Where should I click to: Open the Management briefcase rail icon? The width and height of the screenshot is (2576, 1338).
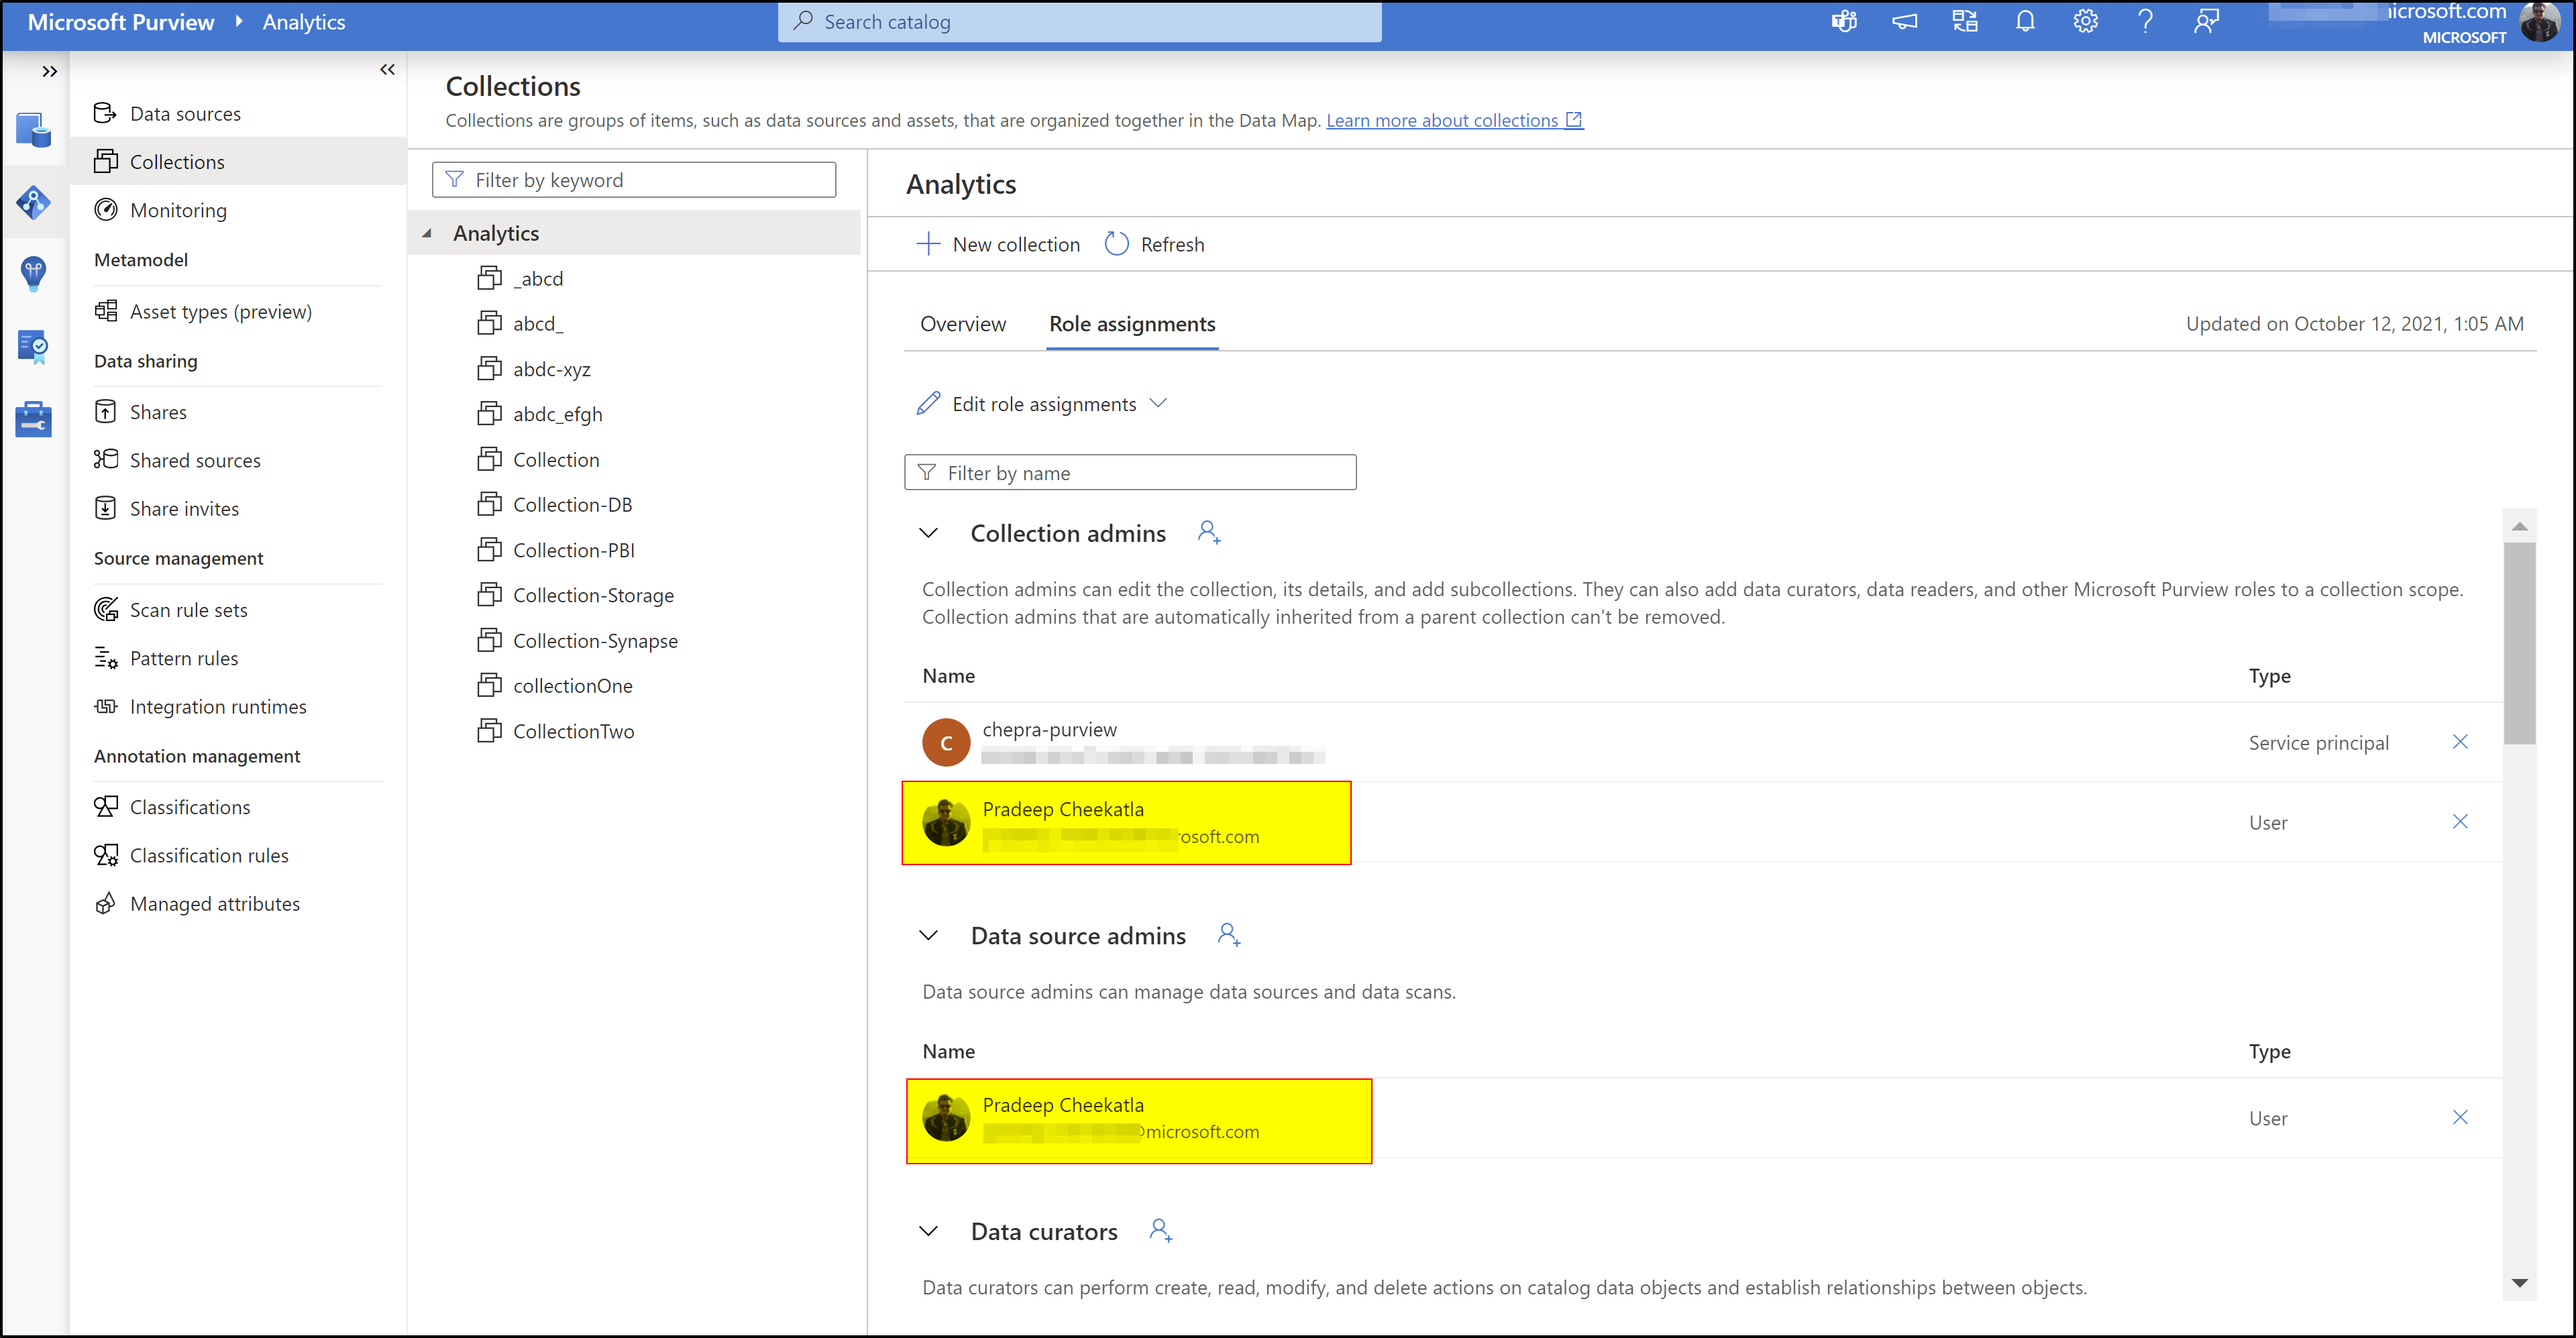pos(34,419)
